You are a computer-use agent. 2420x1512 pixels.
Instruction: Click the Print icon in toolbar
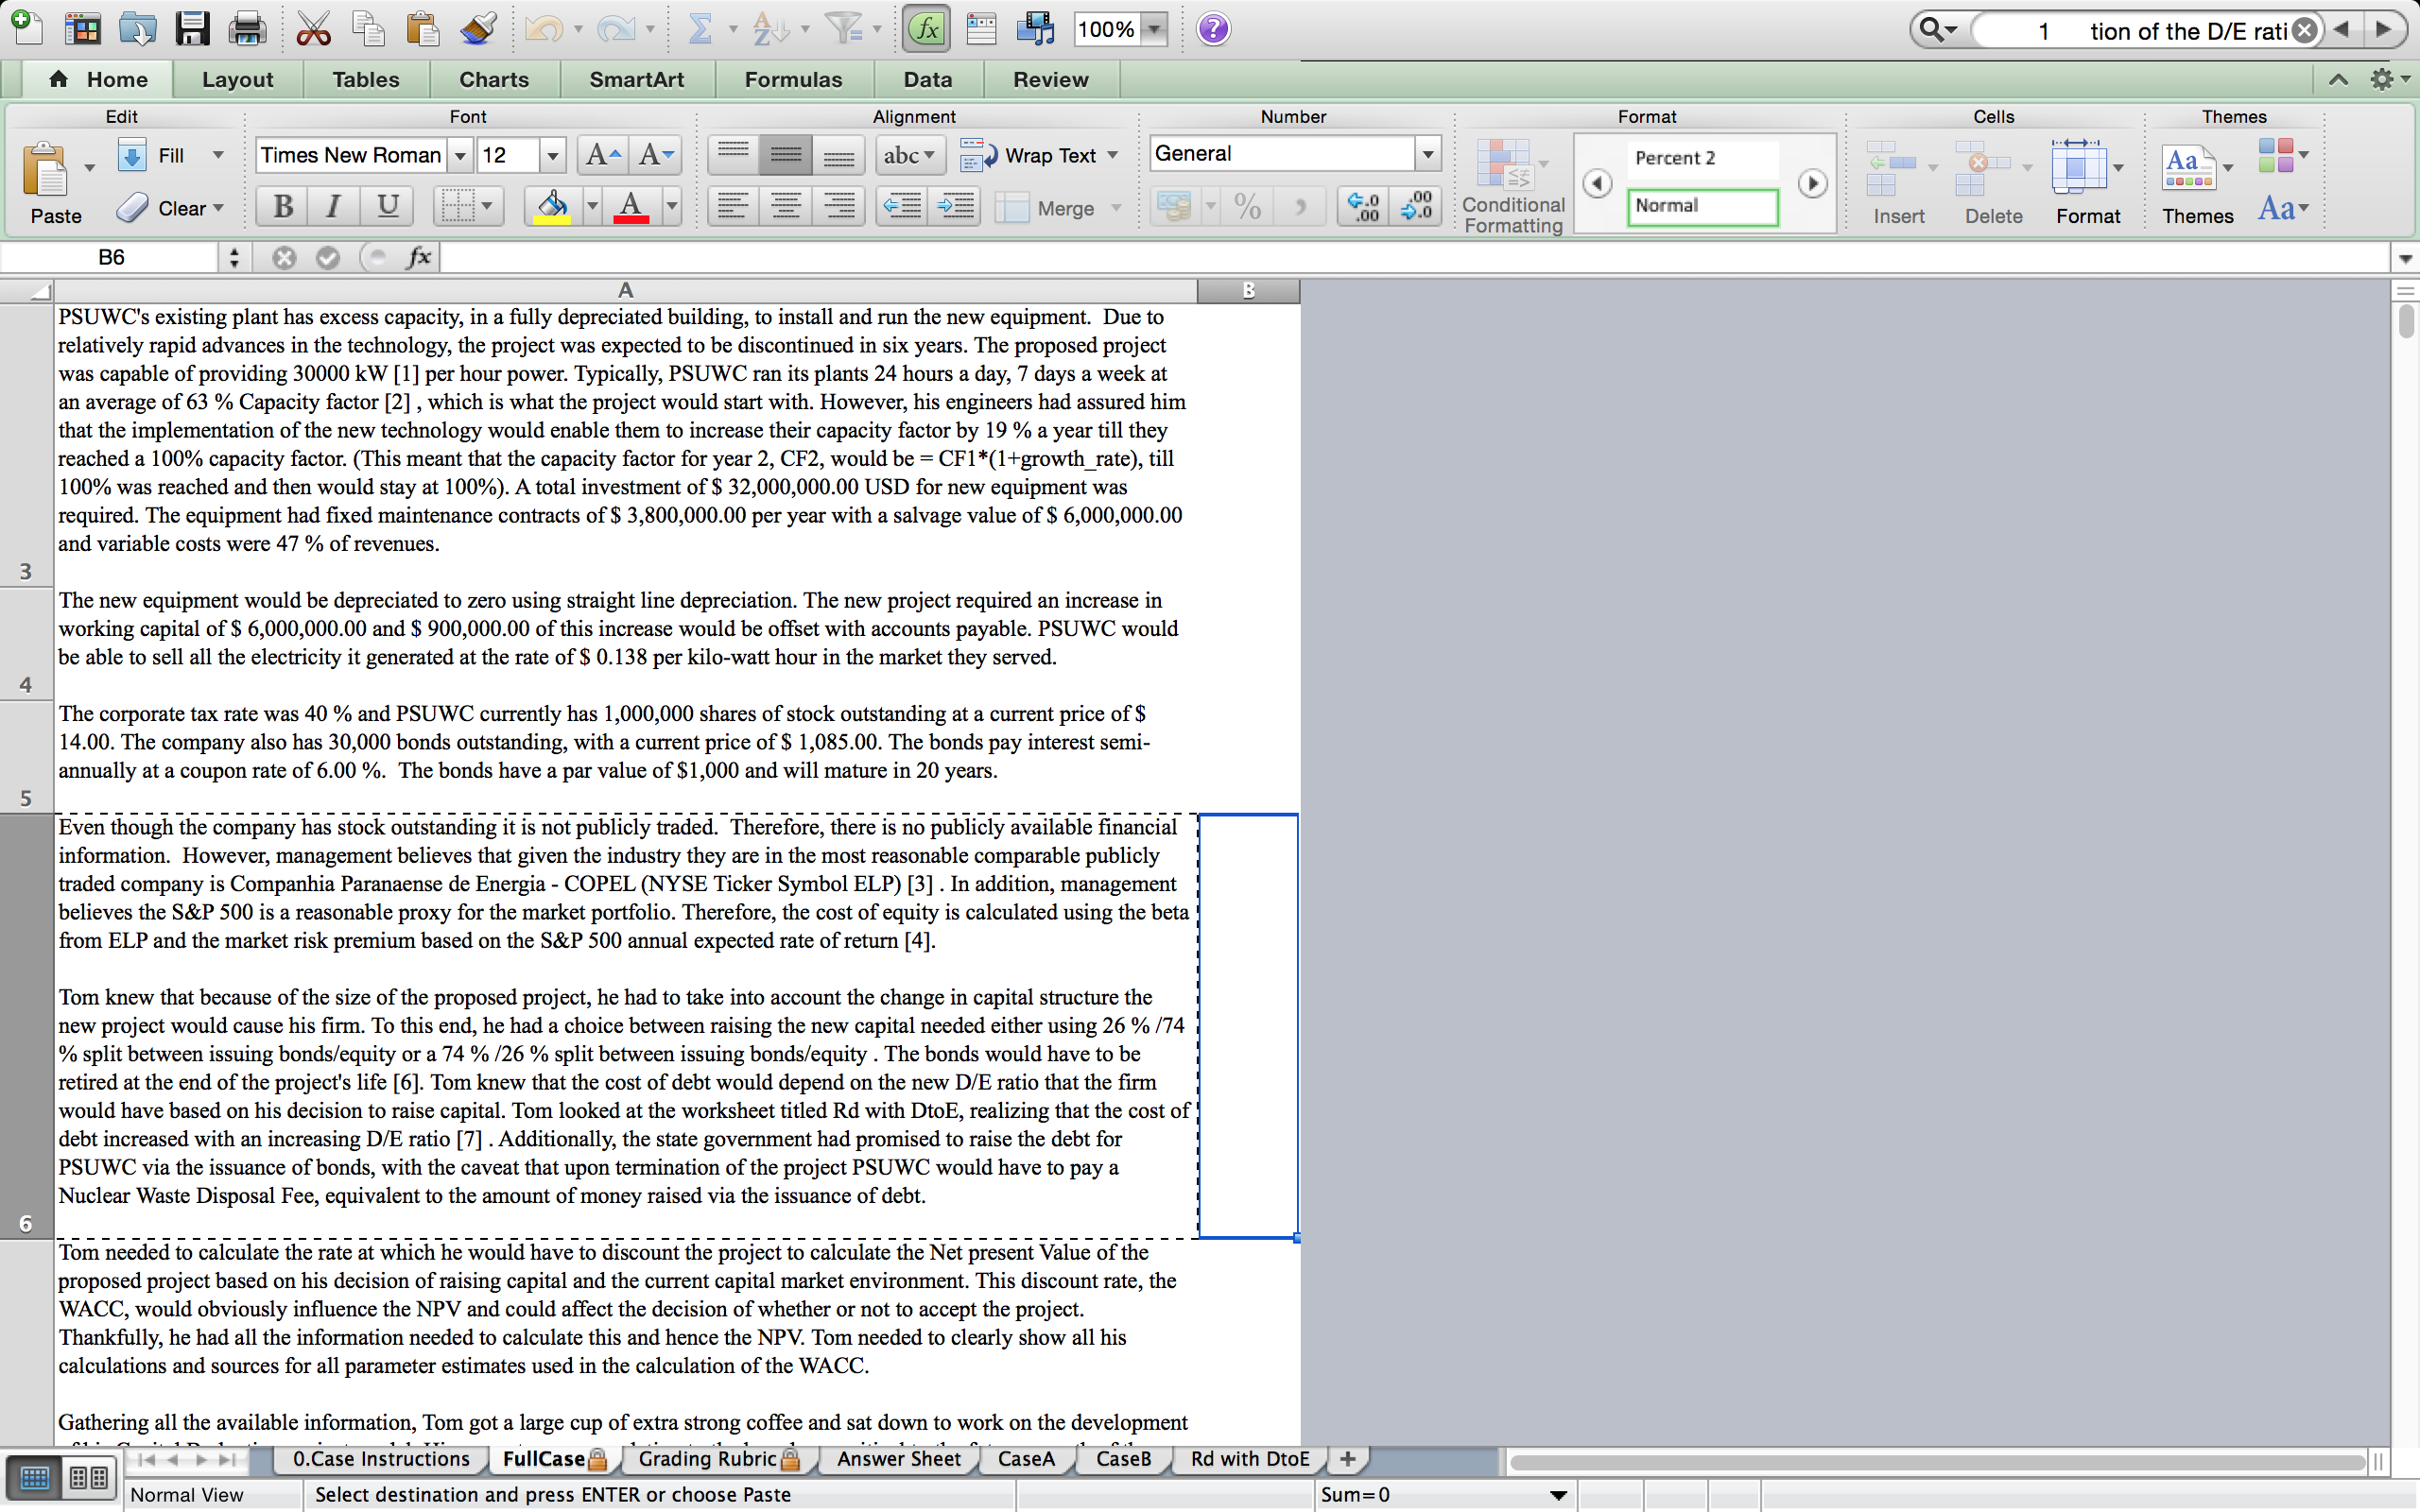coord(246,29)
